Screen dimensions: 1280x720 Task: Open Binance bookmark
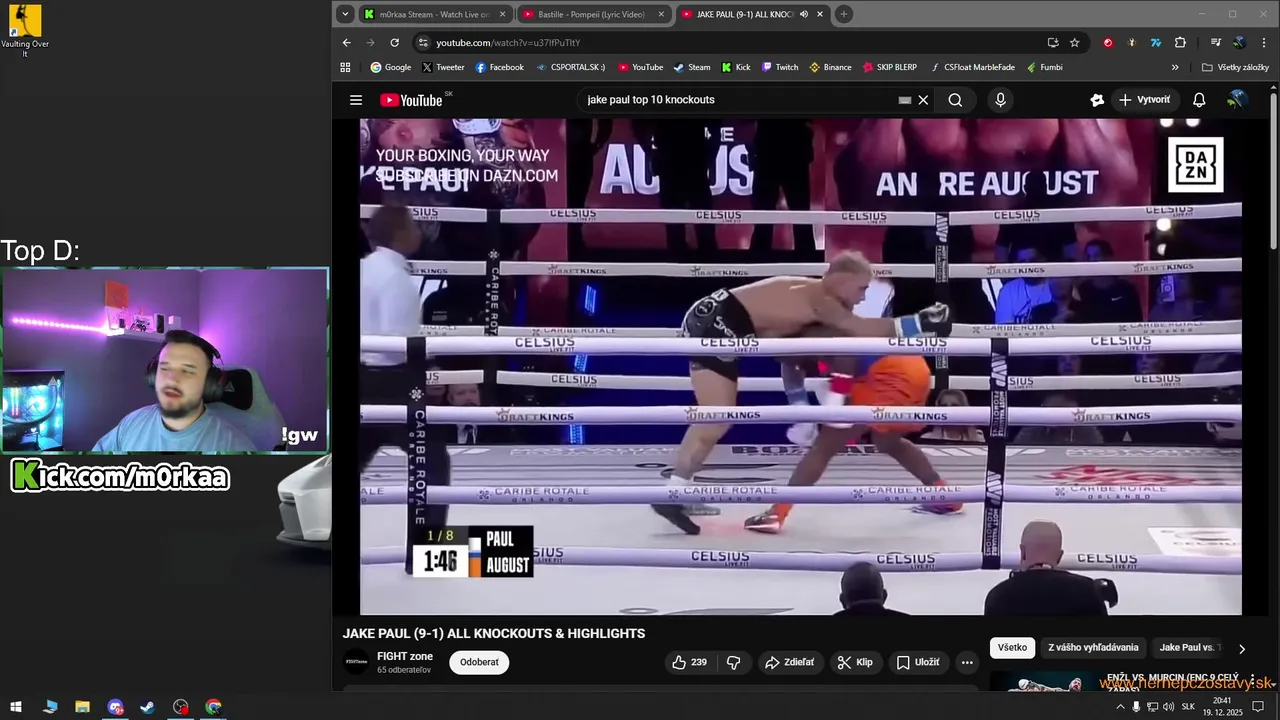[x=830, y=67]
